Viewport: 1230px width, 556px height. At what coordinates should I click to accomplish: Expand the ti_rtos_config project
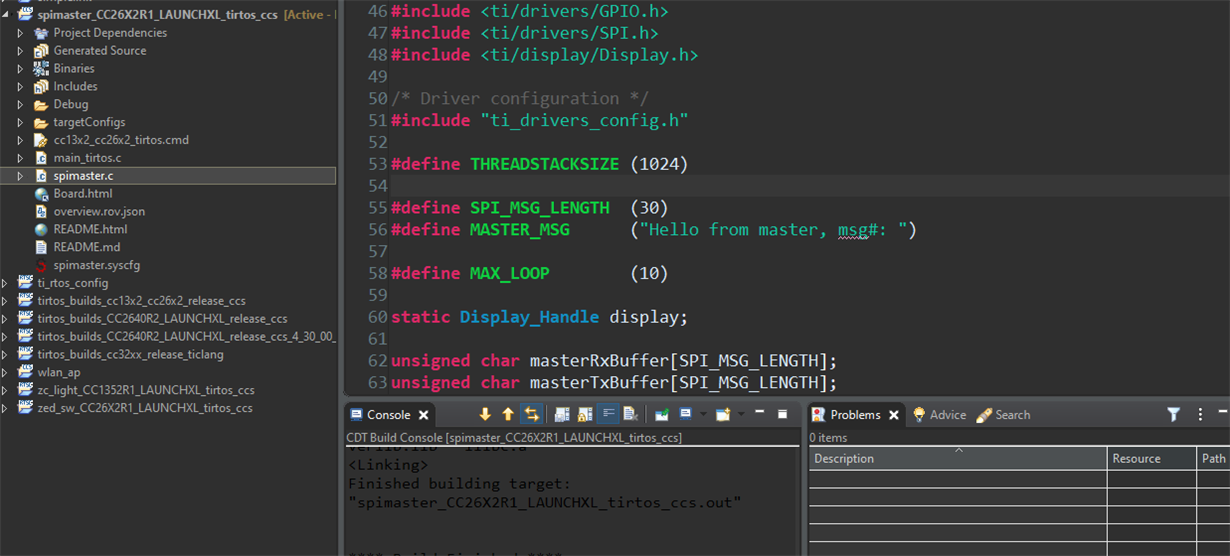pyautogui.click(x=6, y=283)
